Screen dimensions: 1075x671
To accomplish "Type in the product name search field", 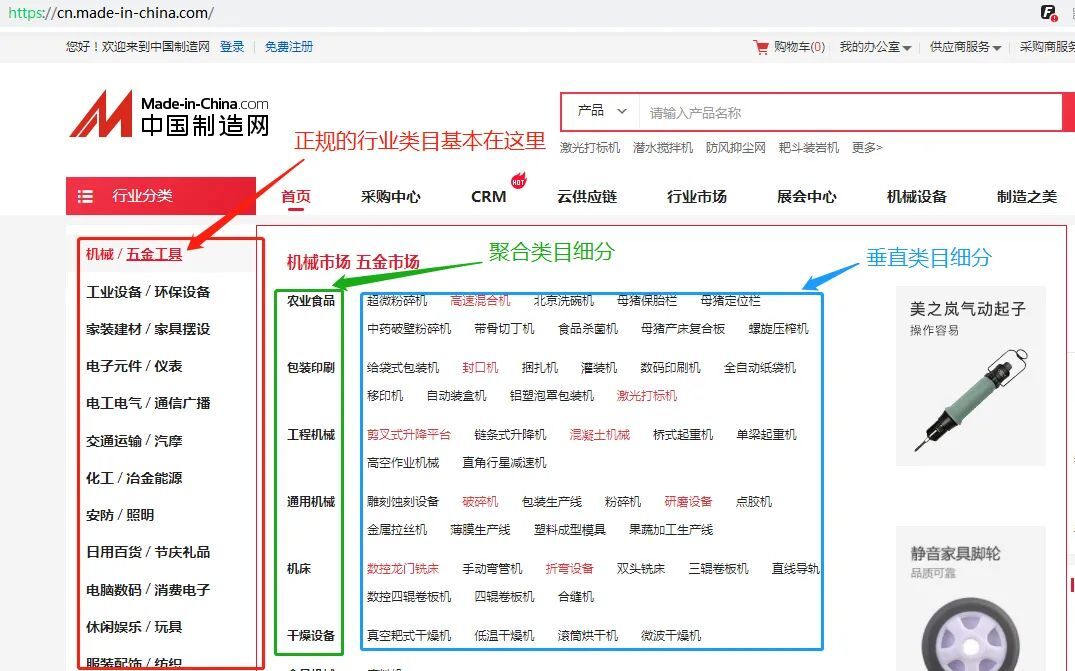I will click(850, 113).
